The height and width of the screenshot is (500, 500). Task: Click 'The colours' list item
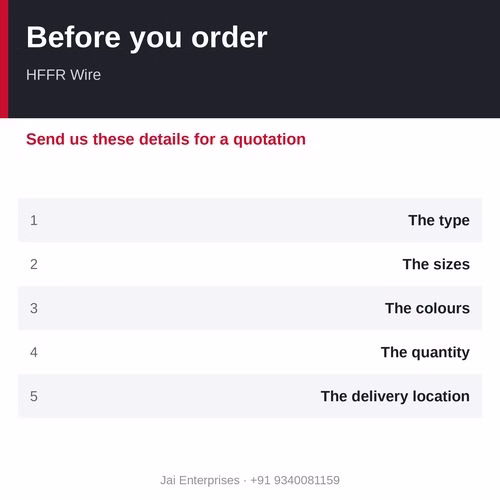pyautogui.click(x=427, y=308)
